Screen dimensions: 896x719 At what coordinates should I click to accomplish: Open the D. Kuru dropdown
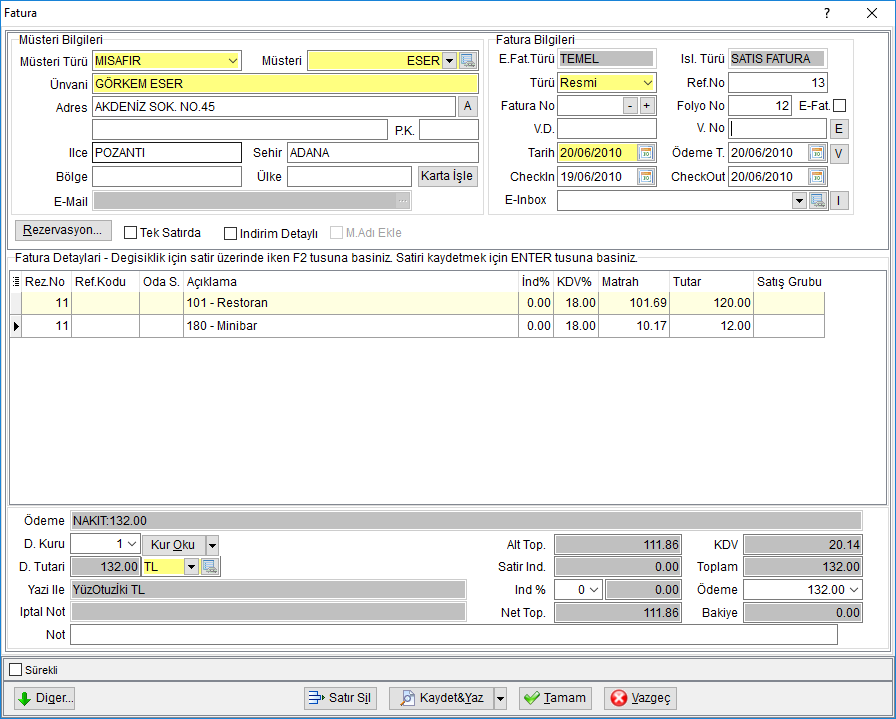click(132, 544)
